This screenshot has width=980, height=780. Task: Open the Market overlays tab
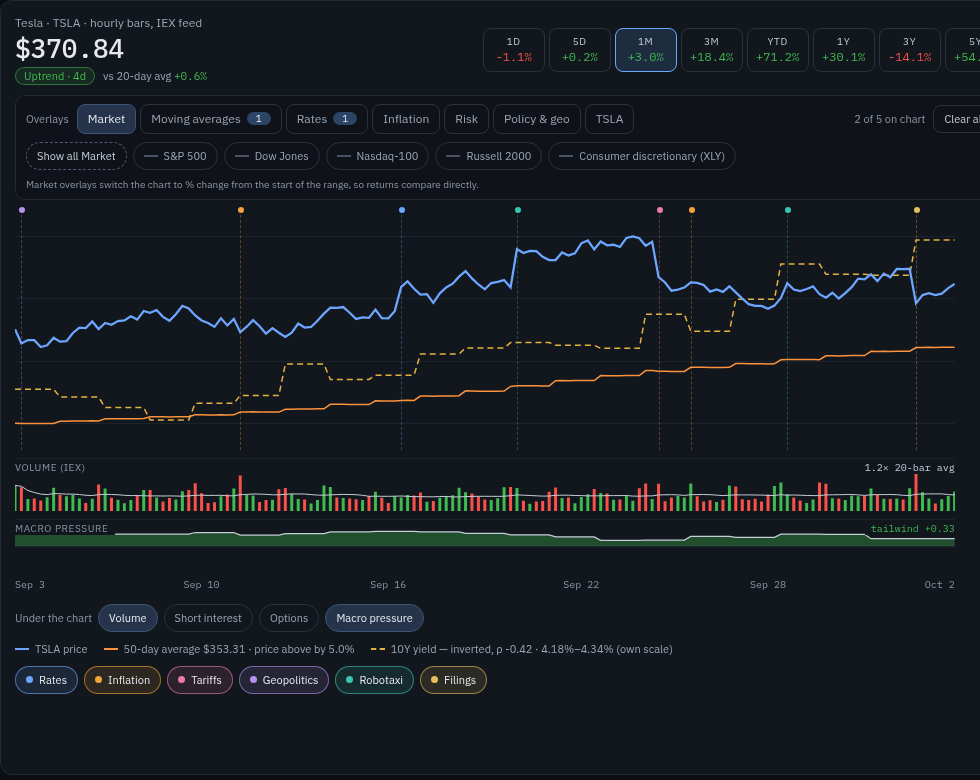pyautogui.click(x=106, y=119)
